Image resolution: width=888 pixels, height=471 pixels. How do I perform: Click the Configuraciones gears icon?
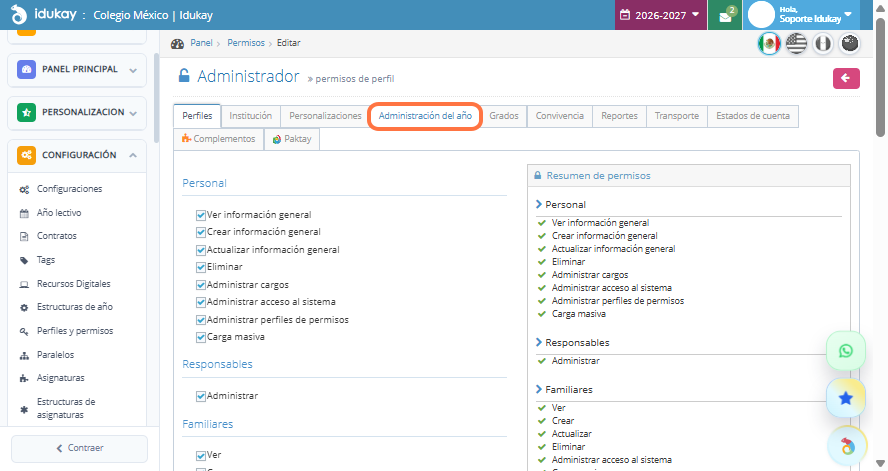pos(24,190)
